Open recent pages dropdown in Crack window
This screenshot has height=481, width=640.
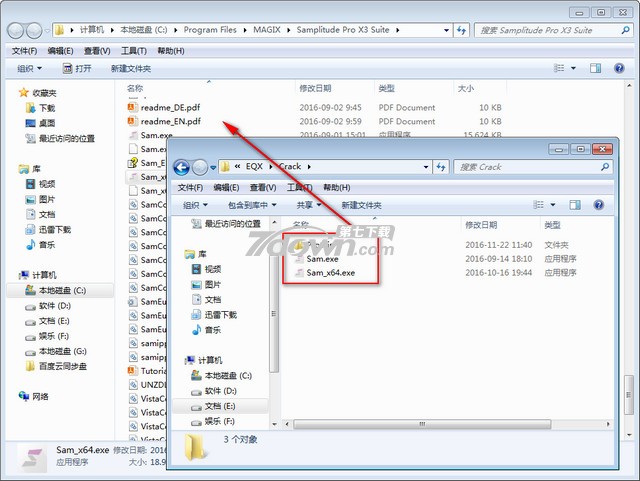tap(213, 167)
